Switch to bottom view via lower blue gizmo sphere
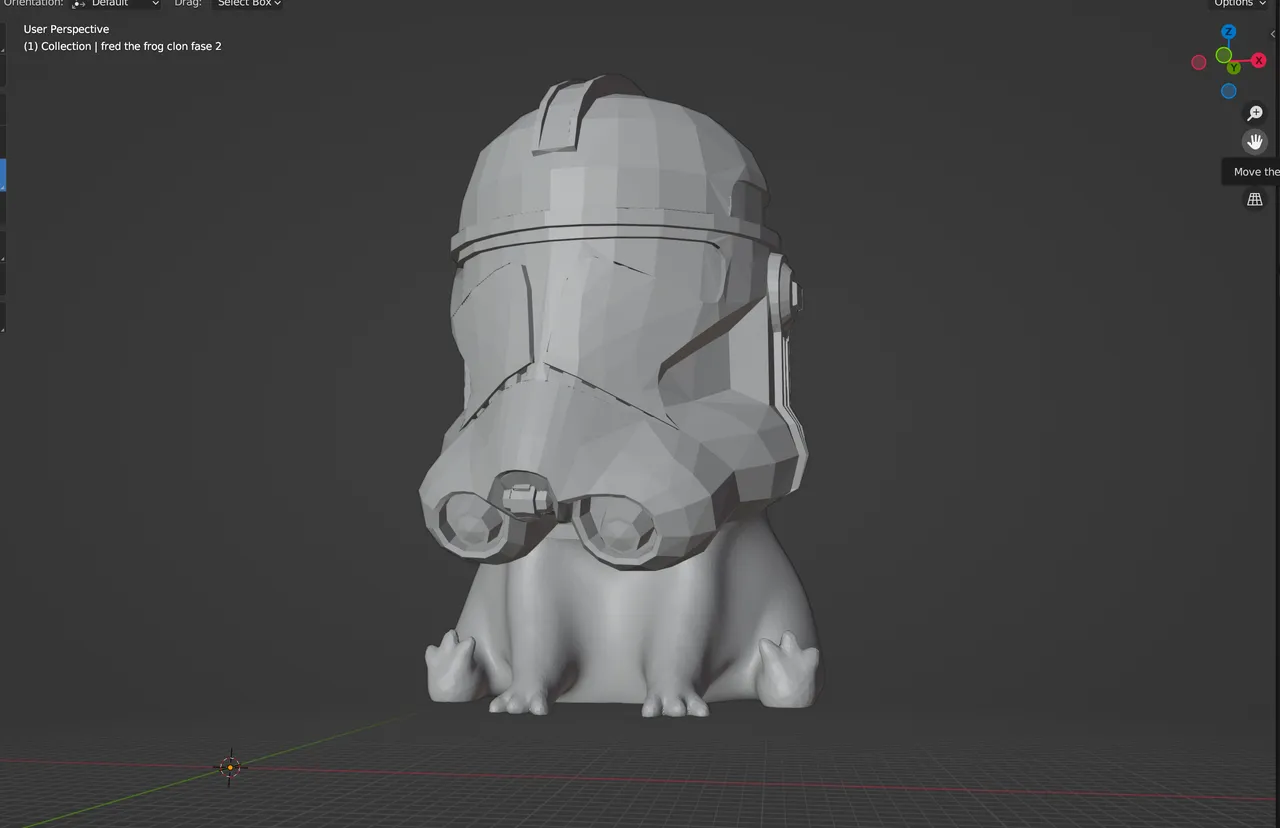Screen dimensions: 1280x828 tap(1228, 91)
